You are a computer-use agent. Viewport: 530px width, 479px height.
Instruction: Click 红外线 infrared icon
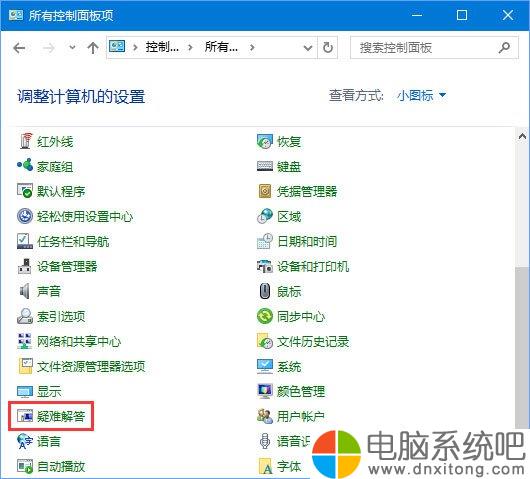tap(24, 141)
